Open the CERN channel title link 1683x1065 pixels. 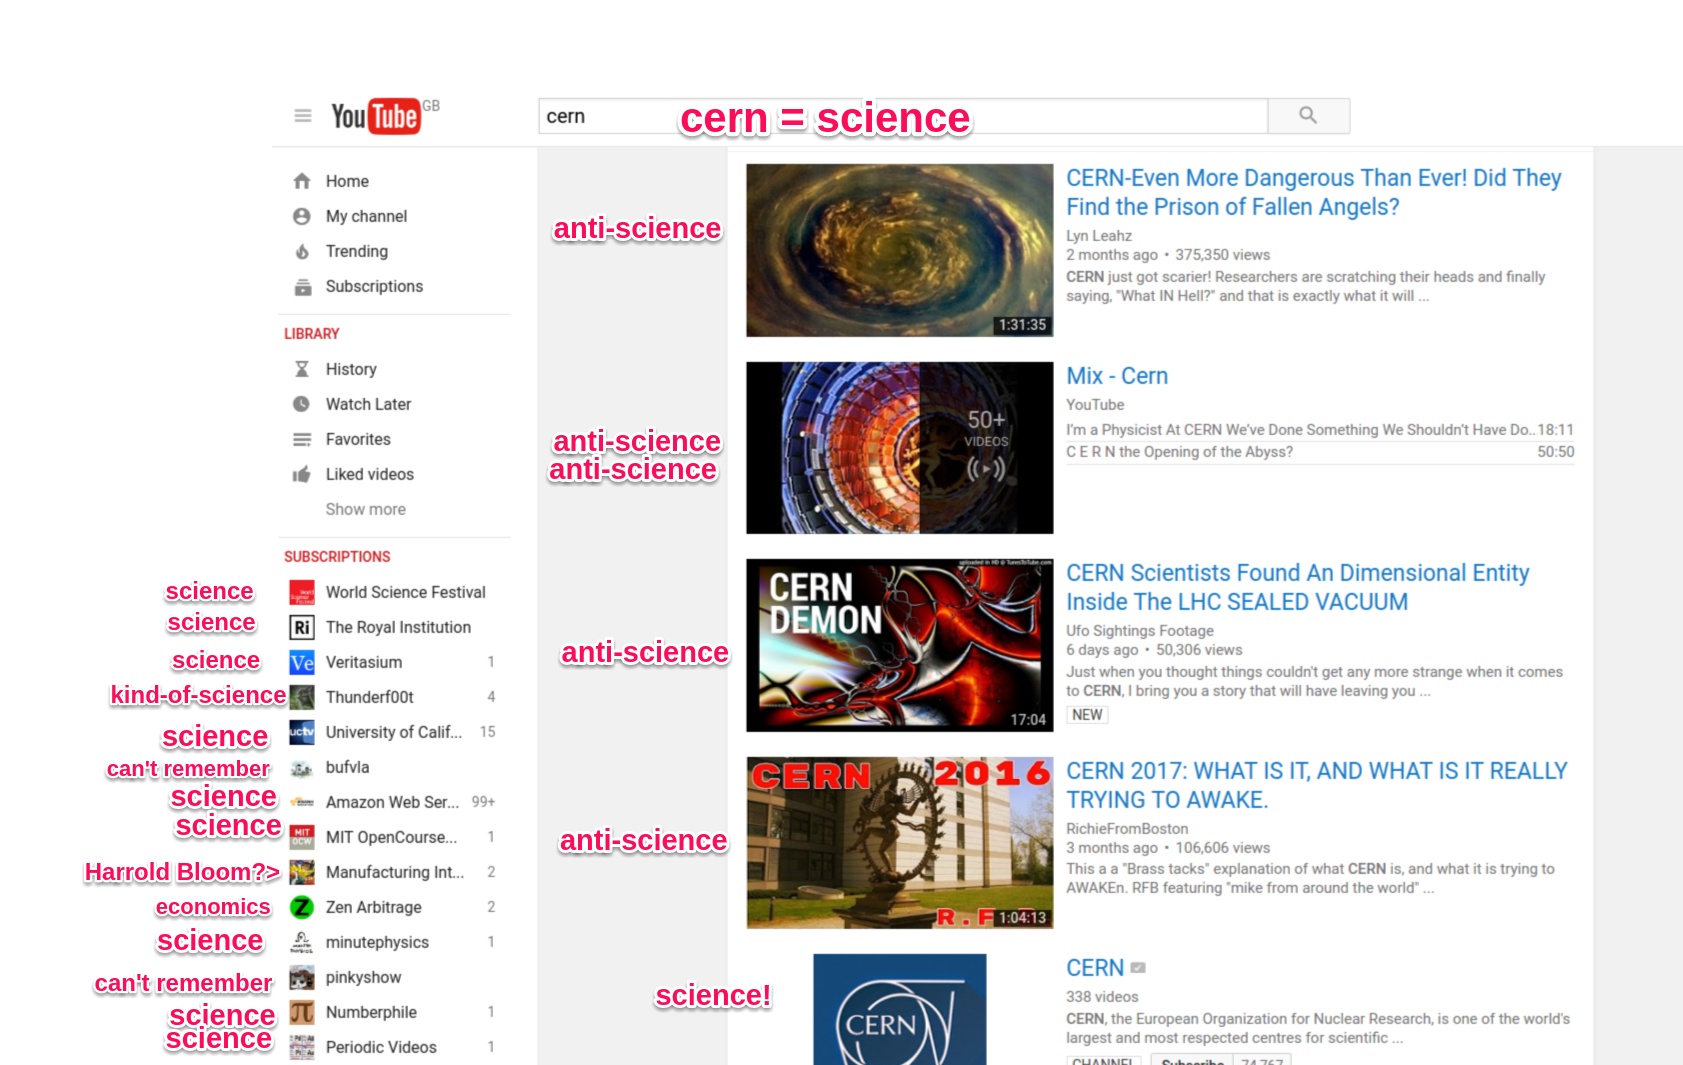click(x=1095, y=968)
